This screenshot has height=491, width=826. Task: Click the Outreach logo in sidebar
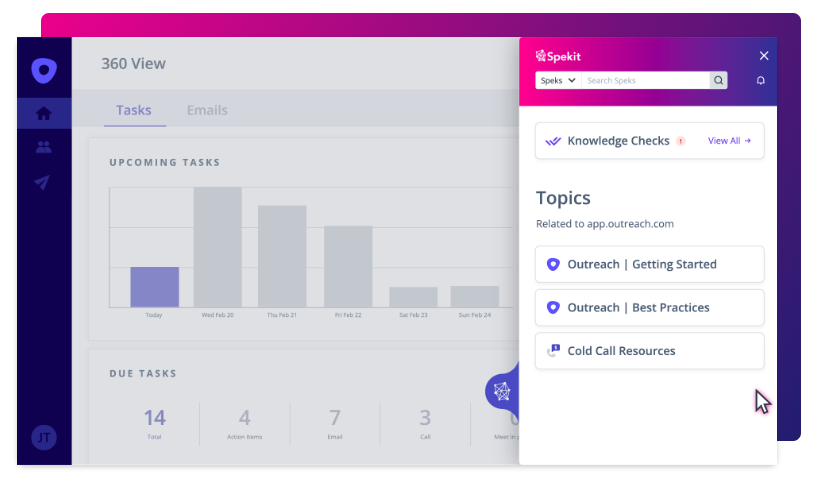tap(44, 70)
